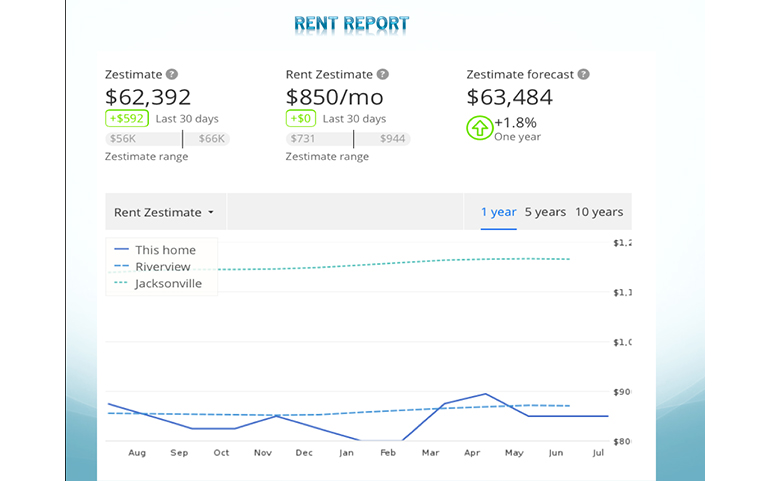Click the Rent Report title heading
Image resolution: width=775 pixels, height=481 pixels.
coord(352,24)
